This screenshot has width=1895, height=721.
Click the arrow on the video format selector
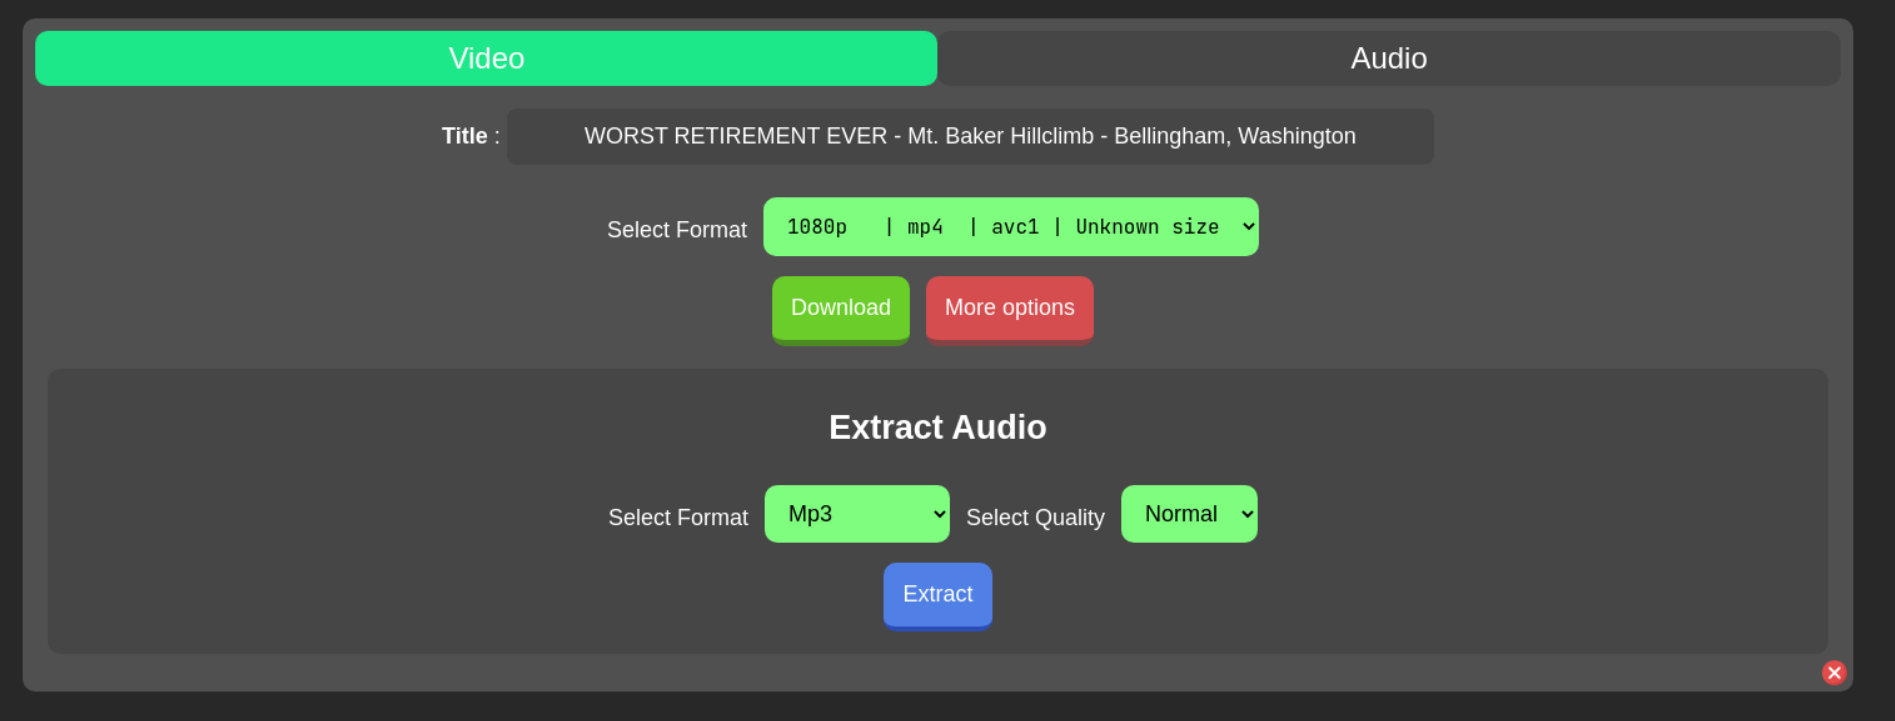[x=1247, y=227]
